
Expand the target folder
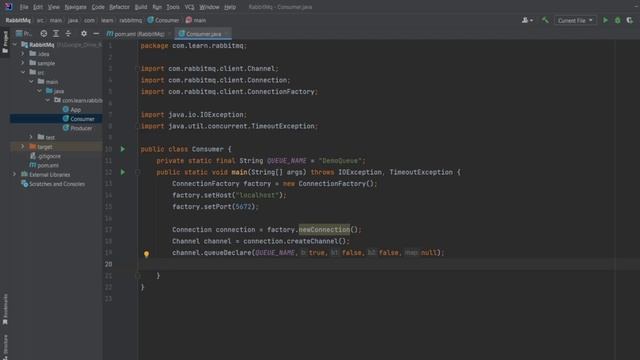23,147
